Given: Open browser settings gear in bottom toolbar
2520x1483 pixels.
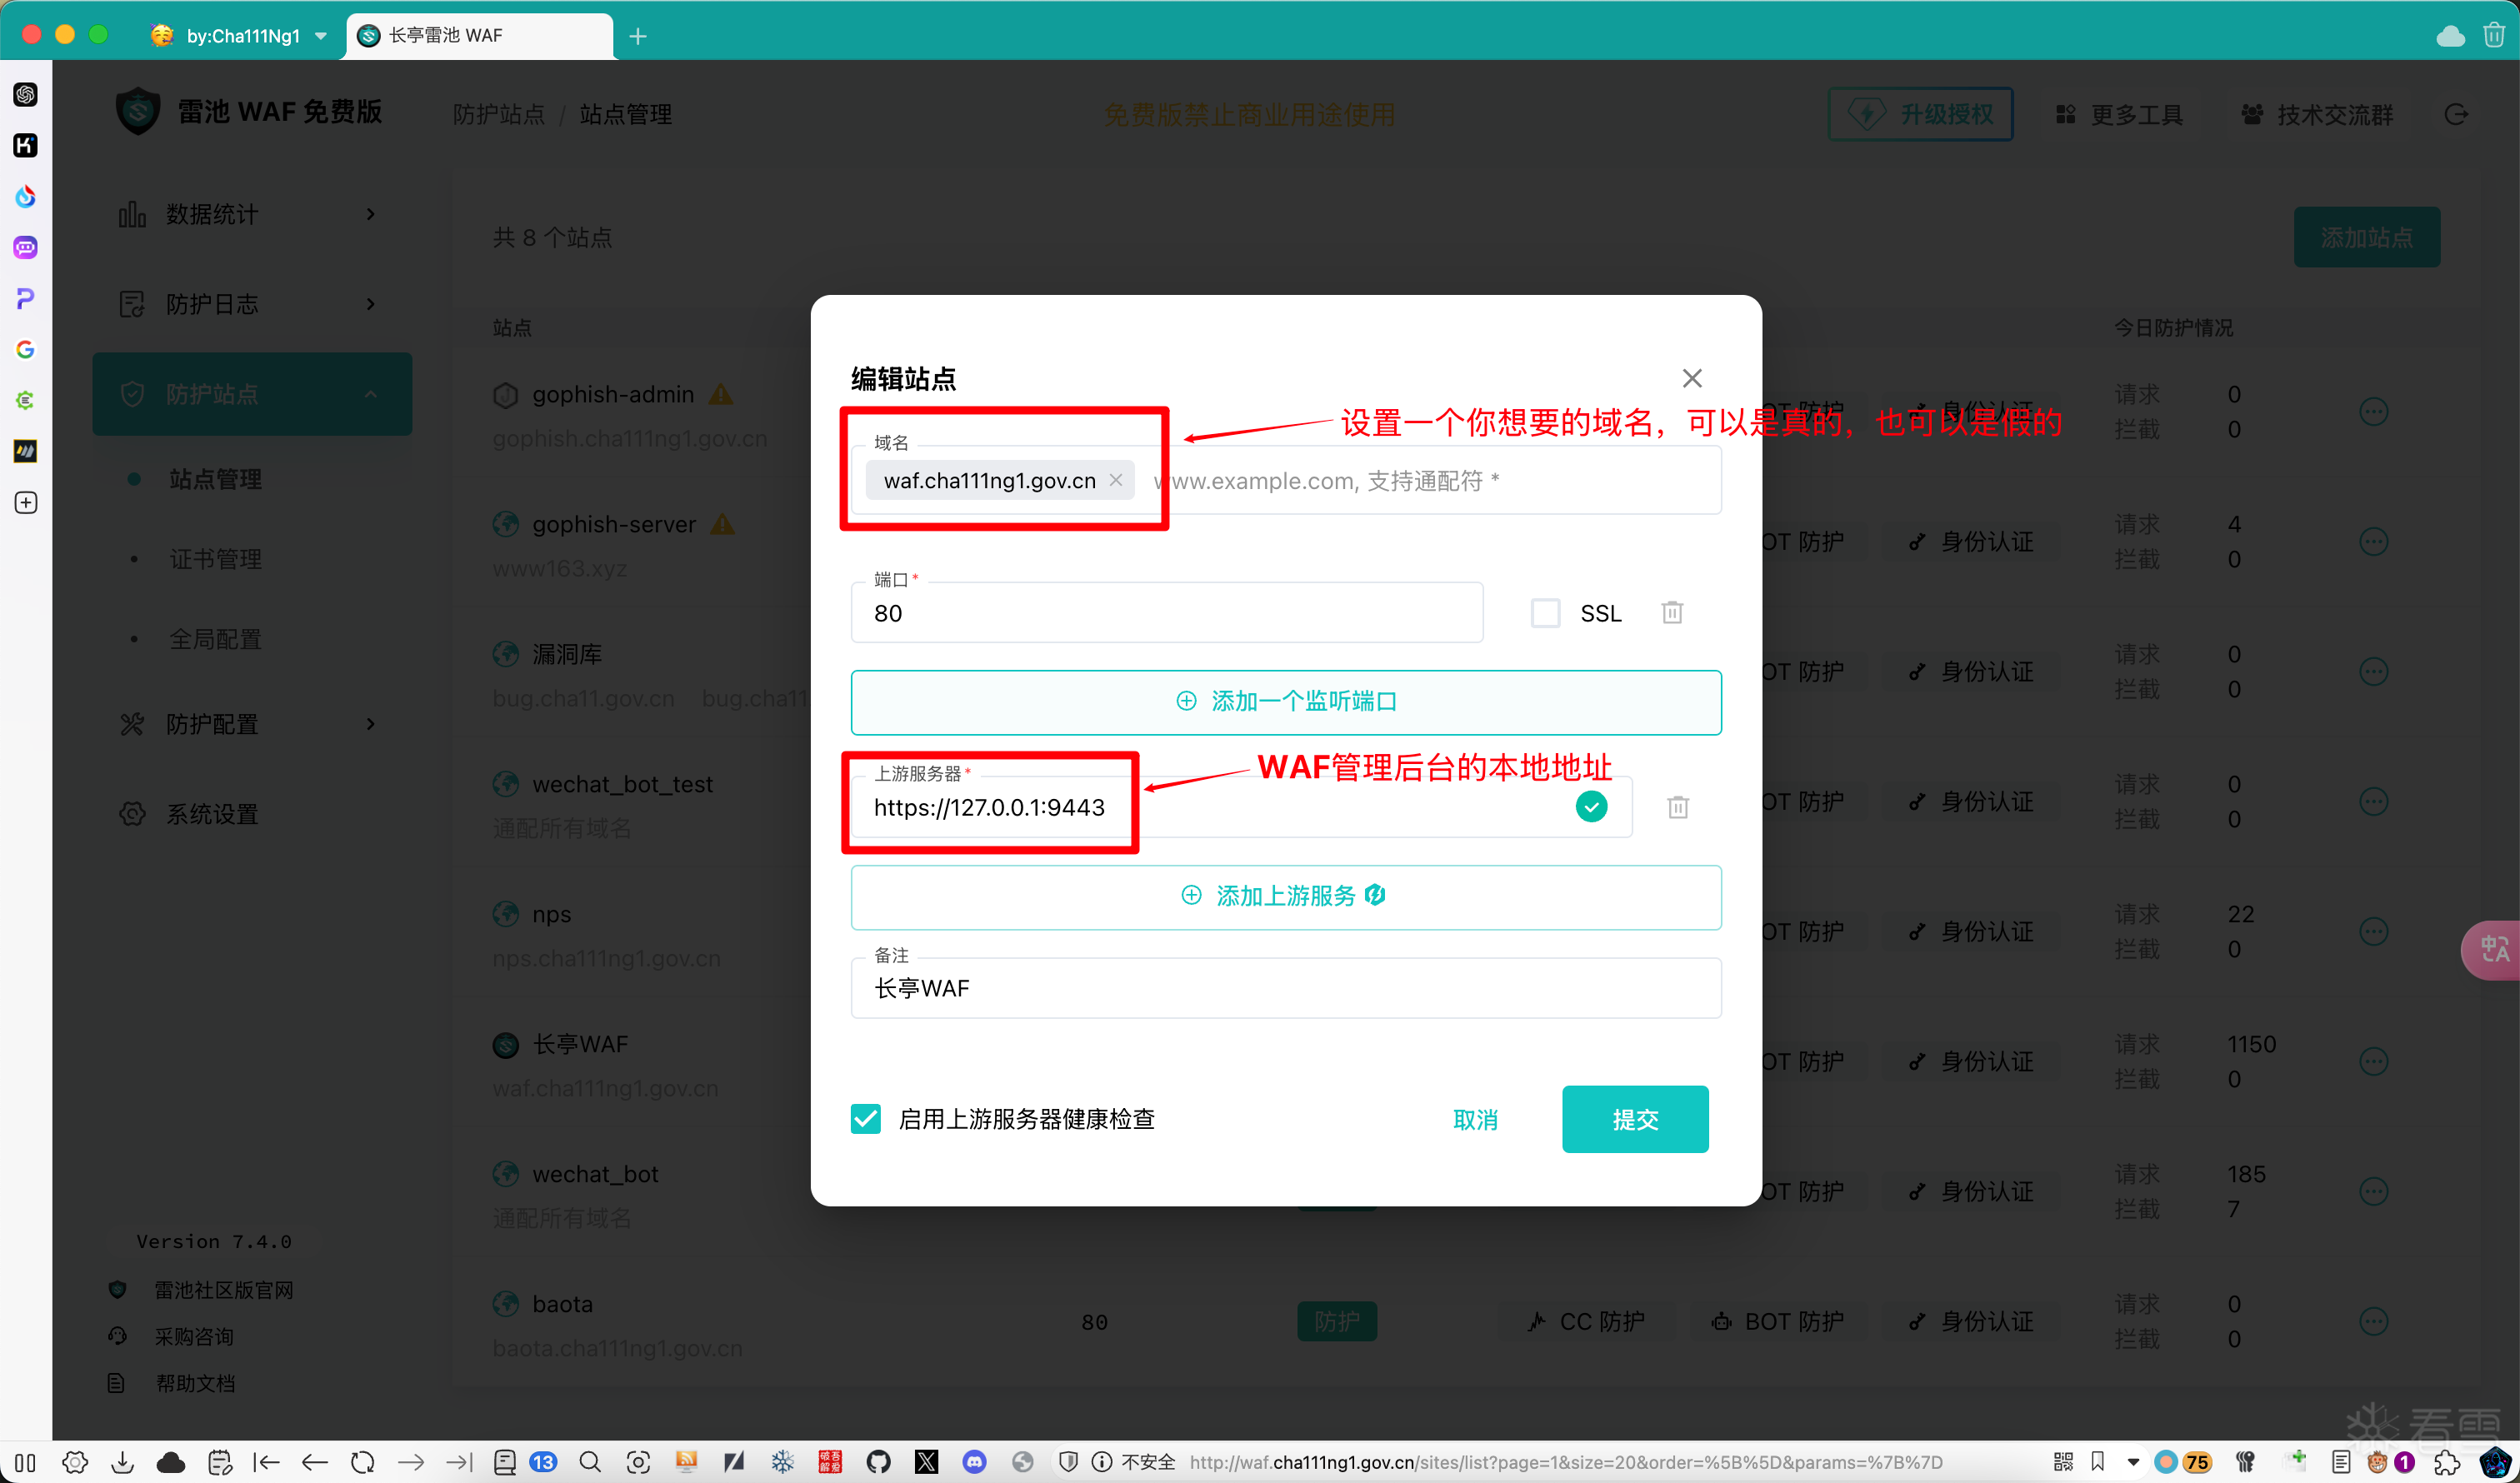Looking at the screenshot, I should pyautogui.click(x=75, y=1463).
